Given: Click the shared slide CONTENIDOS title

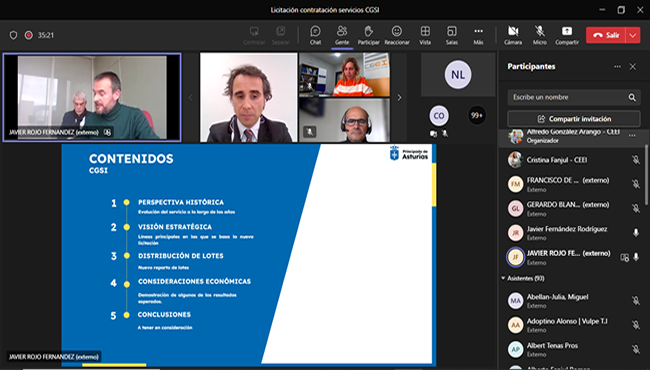Looking at the screenshot, I should coord(131,159).
